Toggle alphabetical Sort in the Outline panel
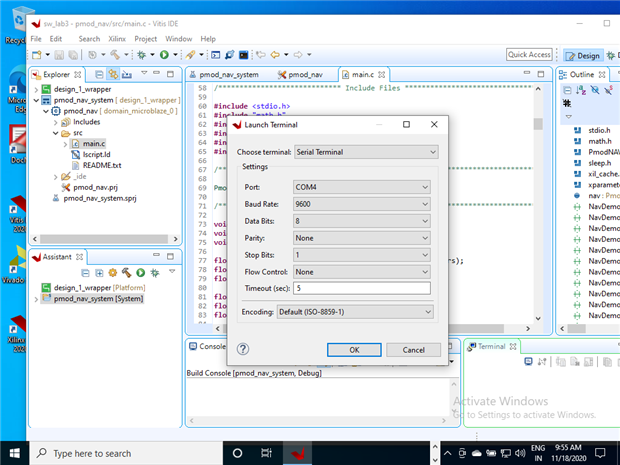The width and height of the screenshot is (620, 465). [x=581, y=90]
